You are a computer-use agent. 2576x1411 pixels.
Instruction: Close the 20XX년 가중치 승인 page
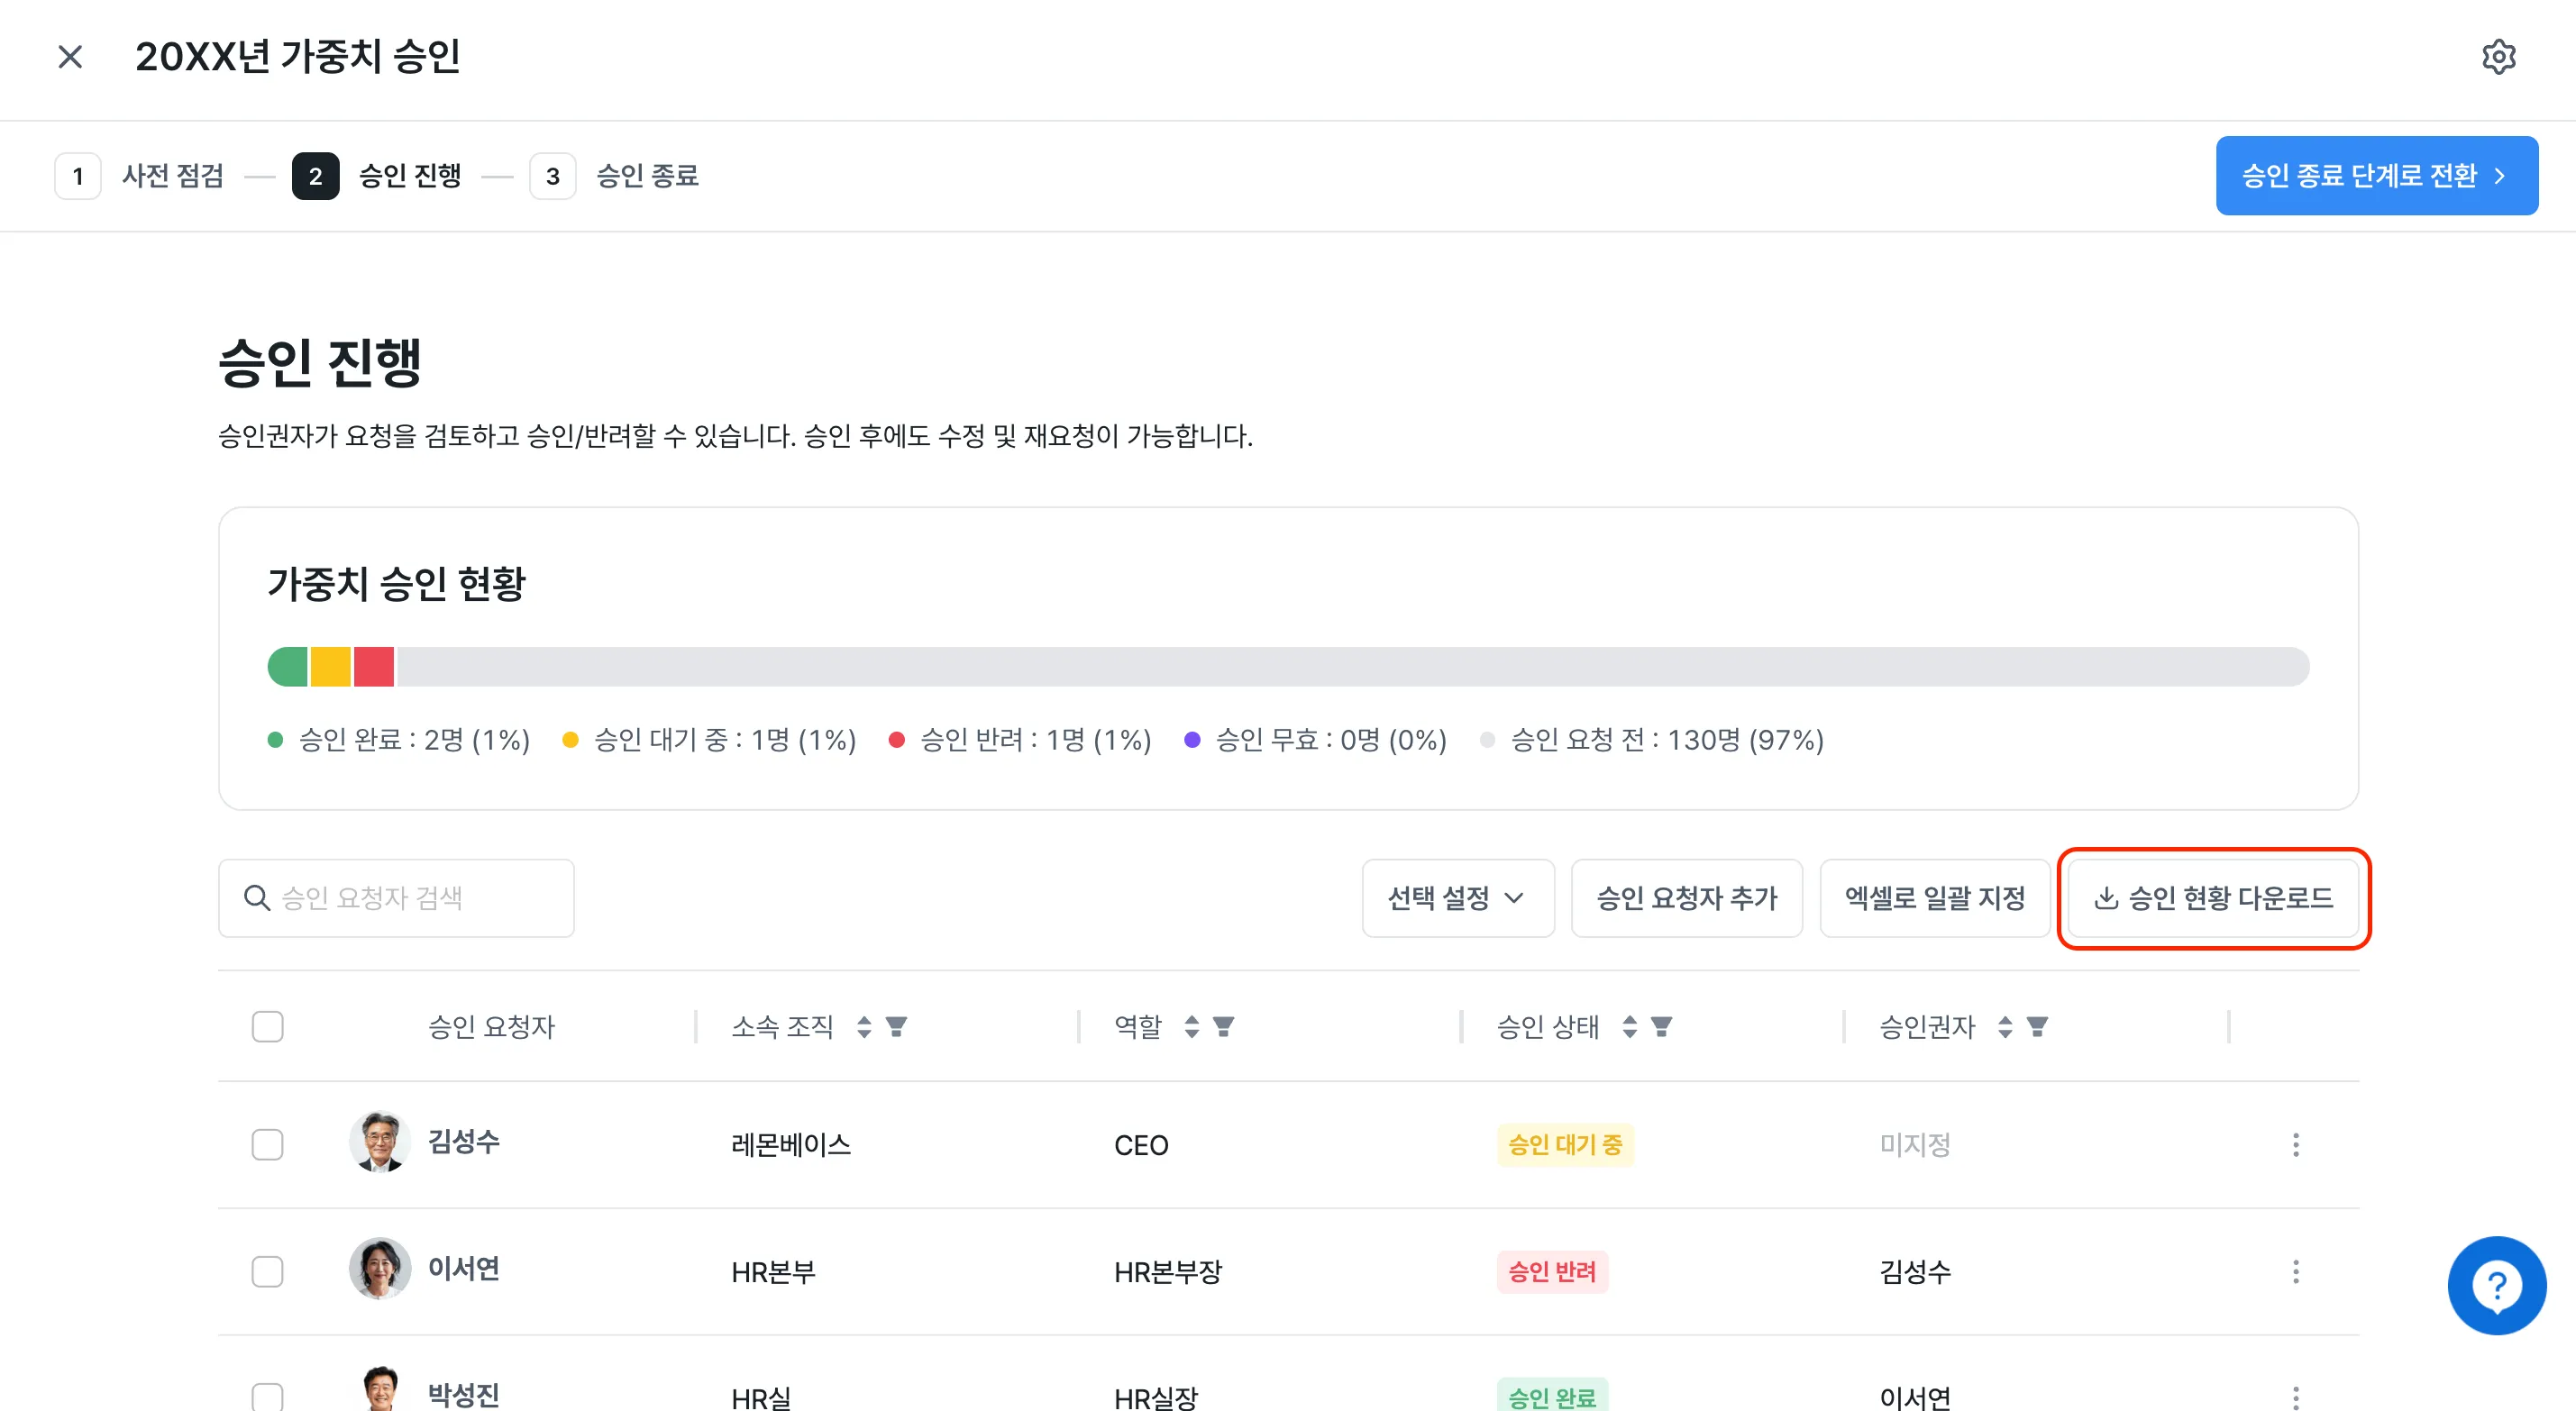click(x=70, y=57)
